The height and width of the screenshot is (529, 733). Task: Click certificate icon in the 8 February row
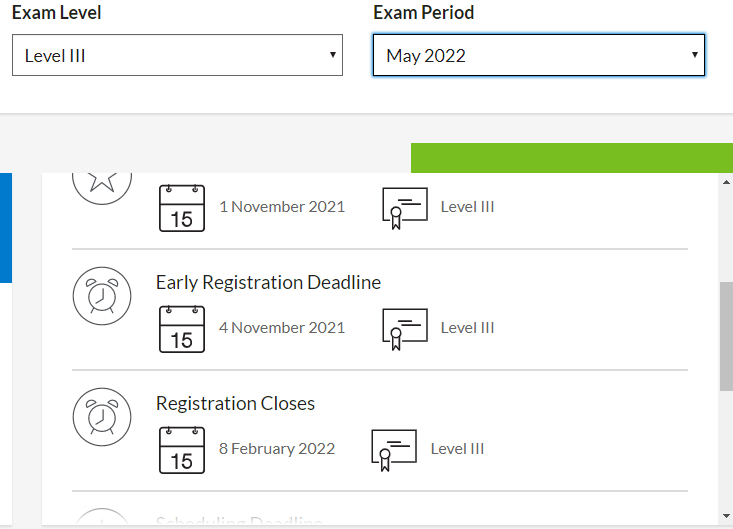tap(393, 450)
